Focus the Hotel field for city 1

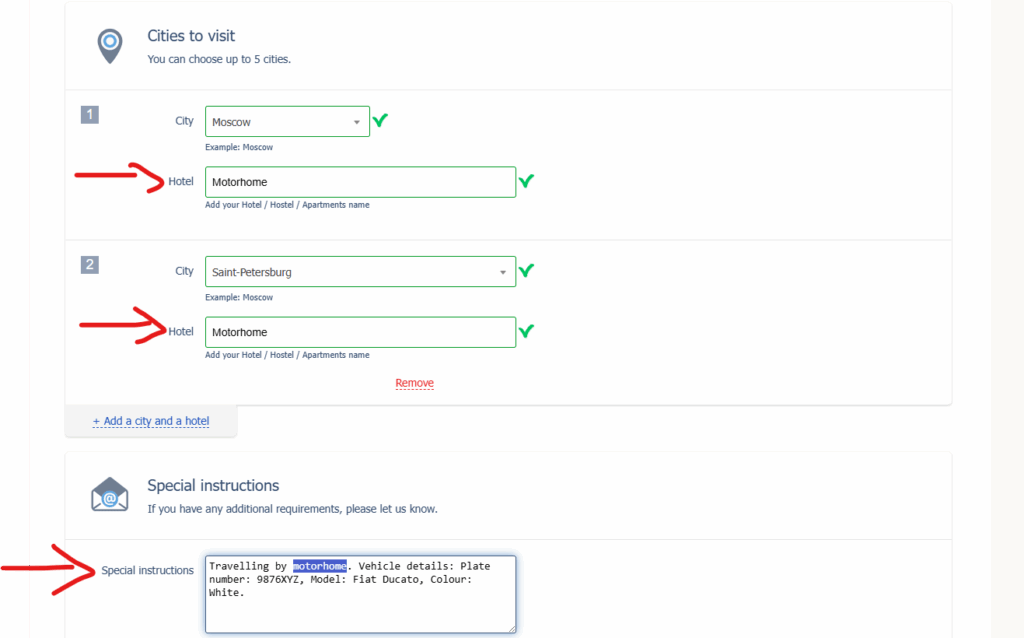pos(360,182)
